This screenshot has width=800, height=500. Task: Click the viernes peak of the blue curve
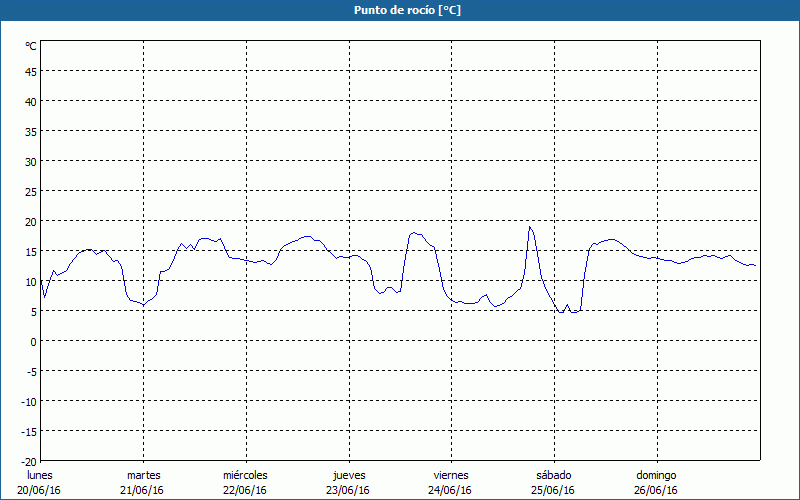pos(414,233)
